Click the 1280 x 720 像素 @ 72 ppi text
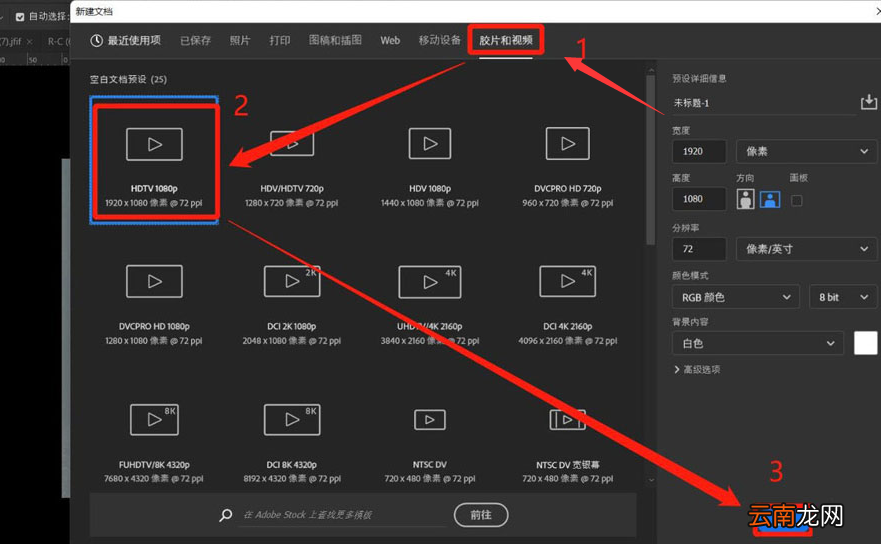The height and width of the screenshot is (544, 881). click(x=292, y=203)
